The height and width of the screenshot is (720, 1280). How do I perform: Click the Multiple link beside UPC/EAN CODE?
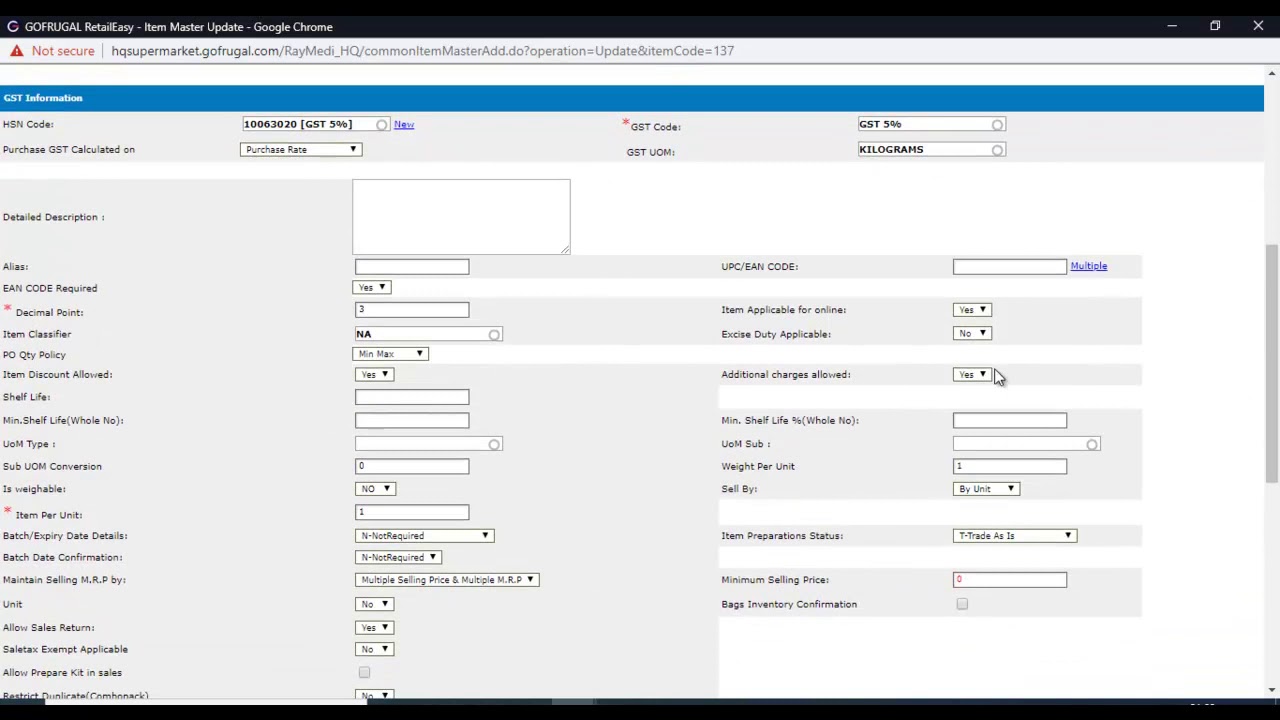[x=1089, y=266]
